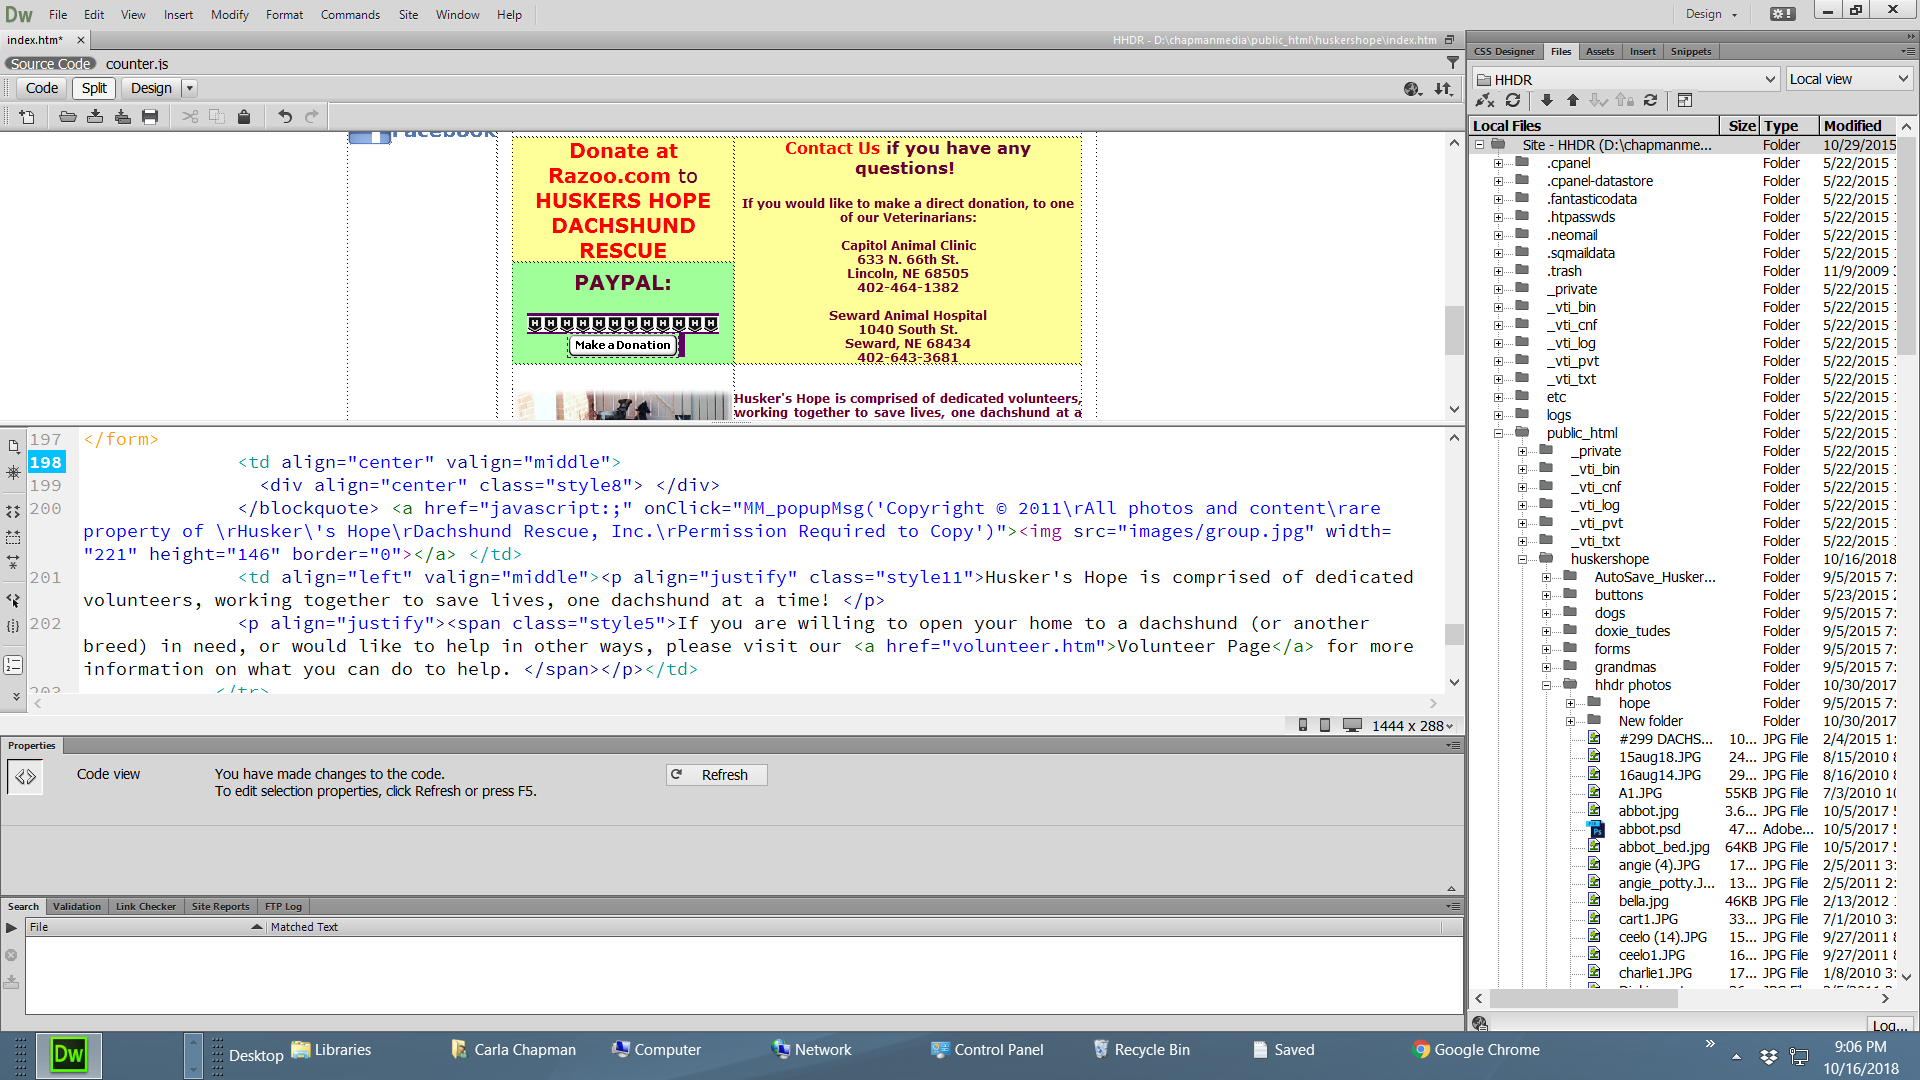Open the Format menu

coord(284,14)
